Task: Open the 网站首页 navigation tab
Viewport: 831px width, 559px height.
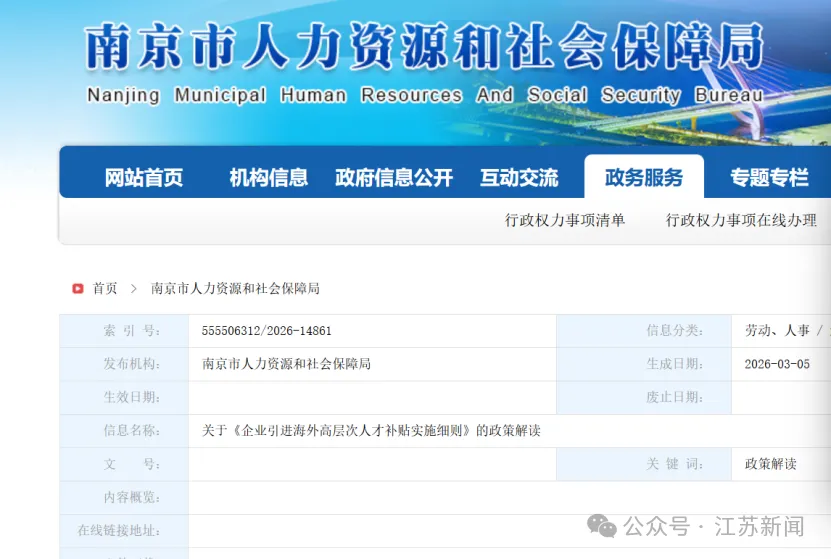Action: coord(144,178)
